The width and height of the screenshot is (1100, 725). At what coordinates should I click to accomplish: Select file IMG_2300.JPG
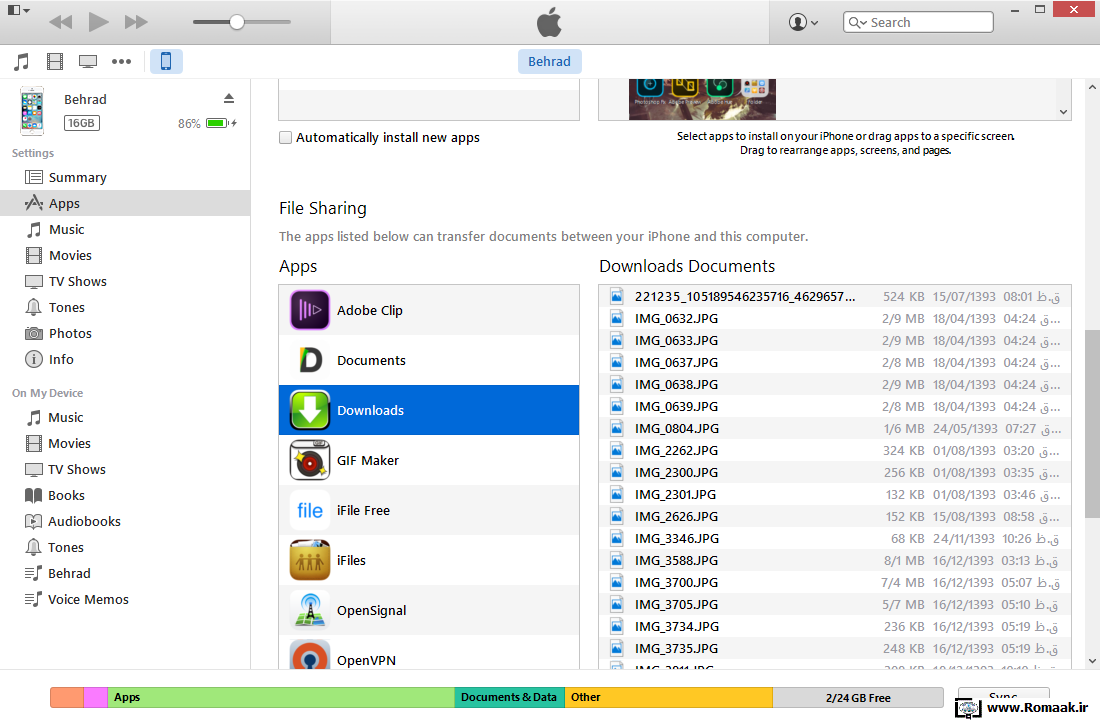coord(835,472)
